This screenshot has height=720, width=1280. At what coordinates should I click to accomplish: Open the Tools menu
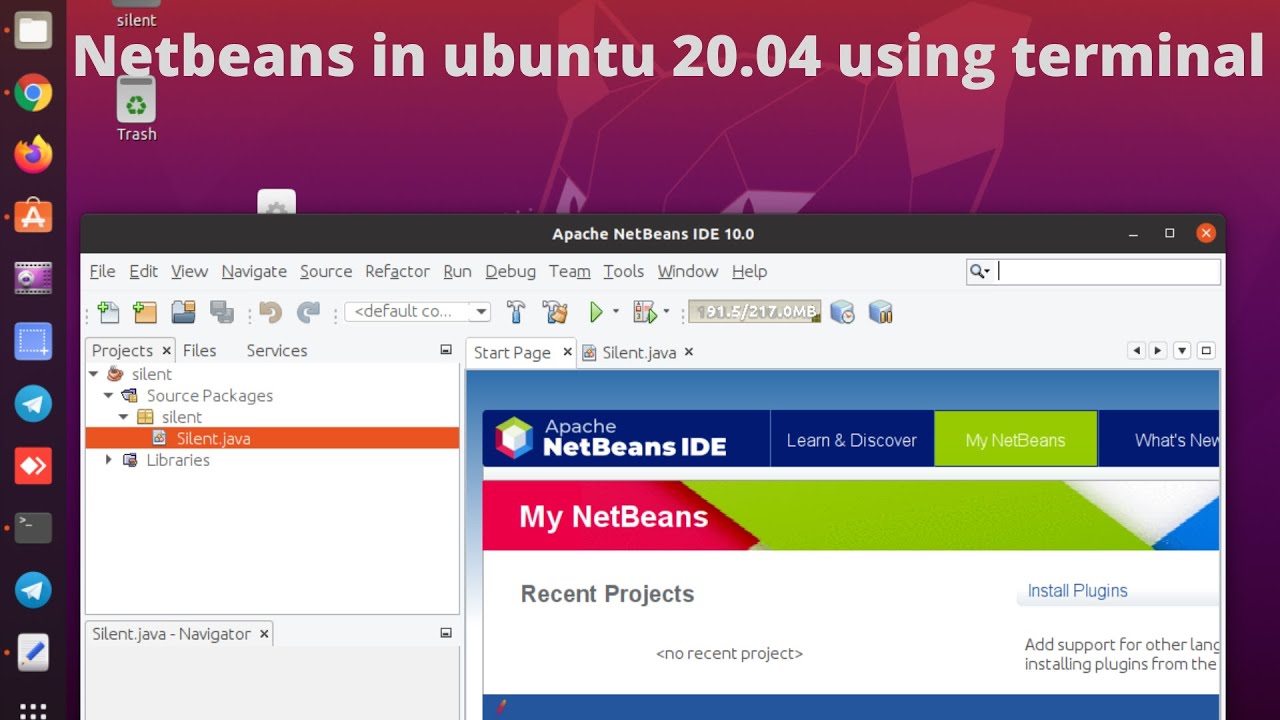coord(623,271)
